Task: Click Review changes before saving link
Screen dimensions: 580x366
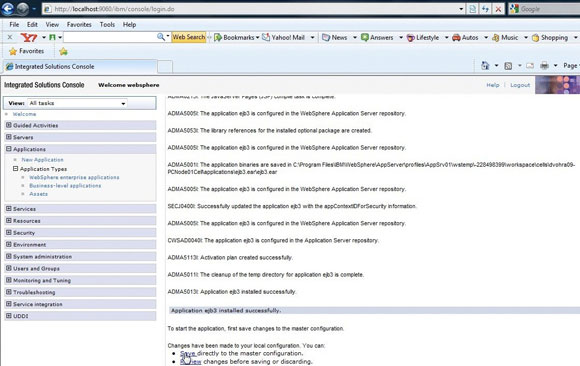Action: click(x=190, y=362)
